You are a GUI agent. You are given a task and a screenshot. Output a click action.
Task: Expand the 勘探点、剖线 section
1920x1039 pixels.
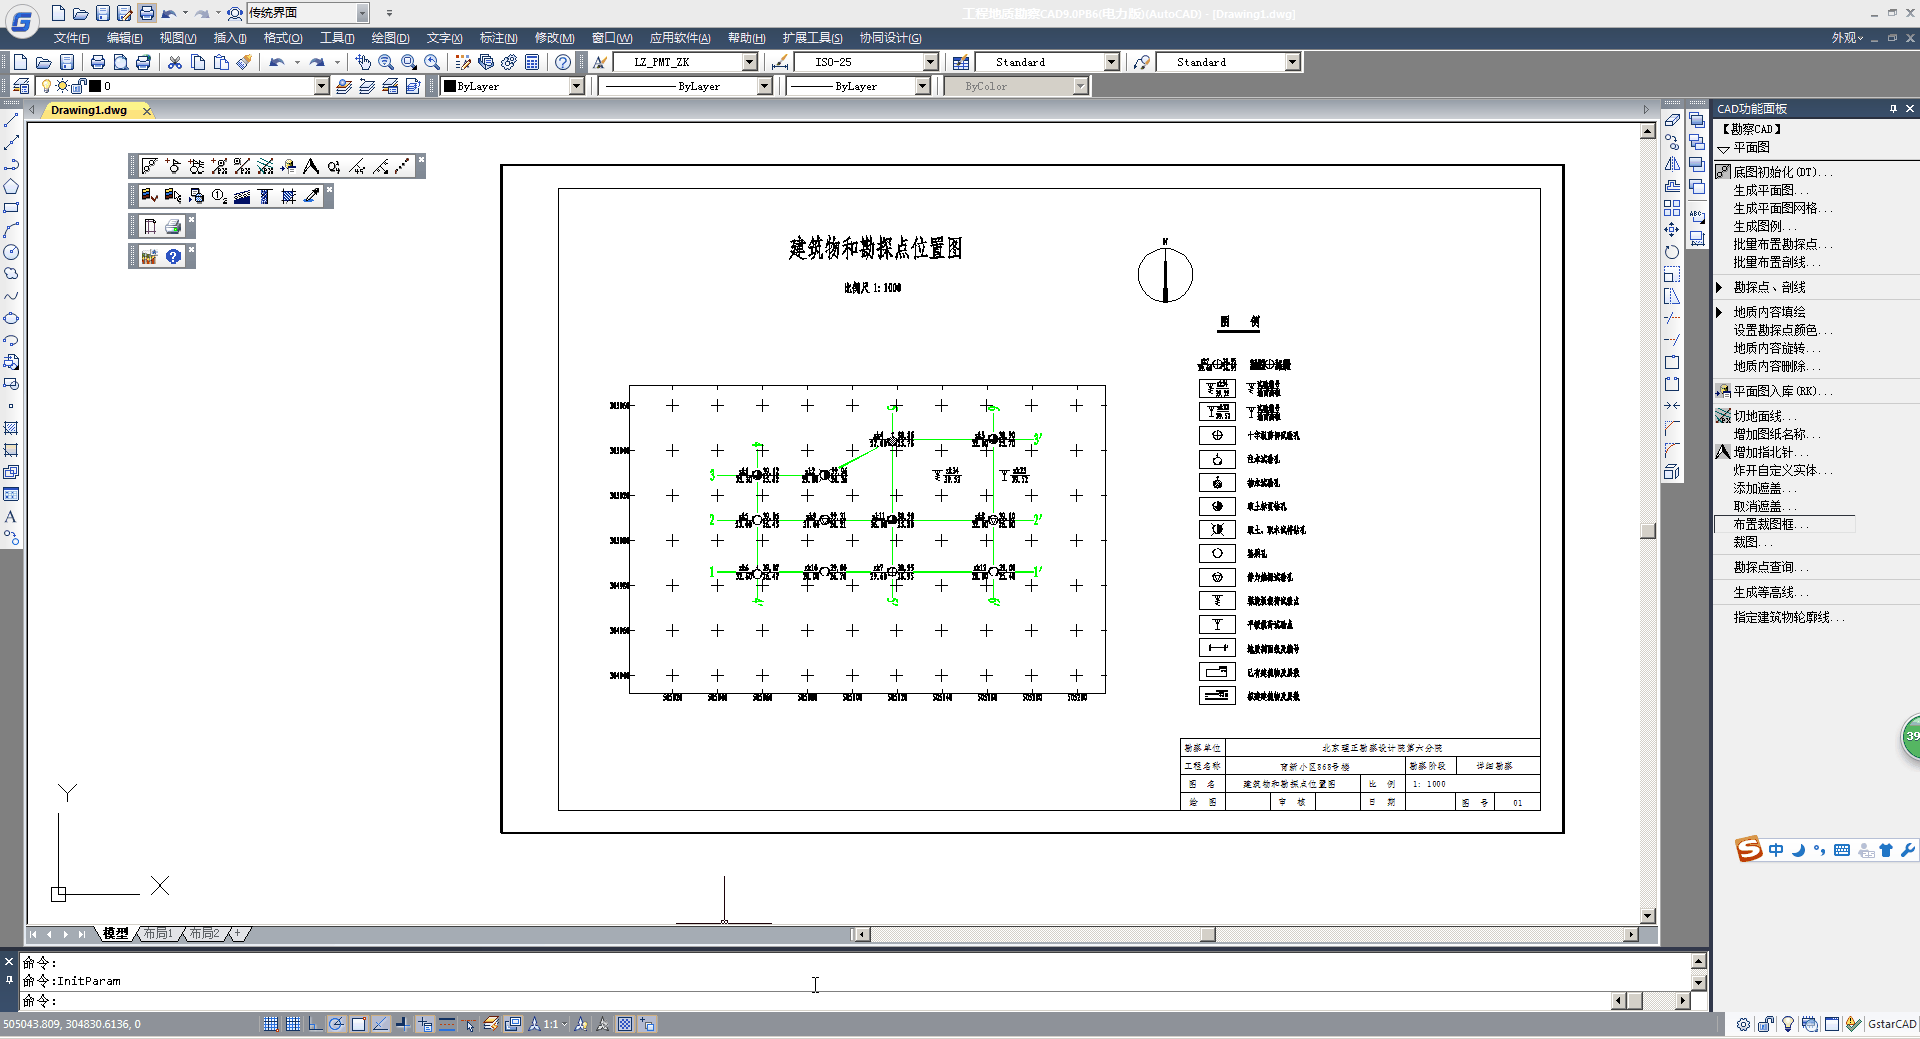[x=1720, y=287]
